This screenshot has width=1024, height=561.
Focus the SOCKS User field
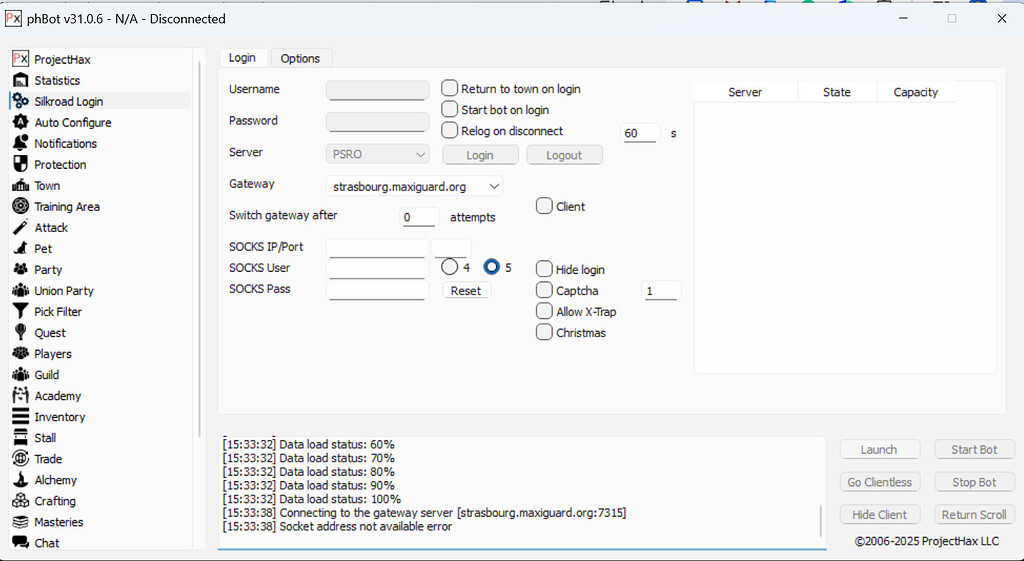377,268
